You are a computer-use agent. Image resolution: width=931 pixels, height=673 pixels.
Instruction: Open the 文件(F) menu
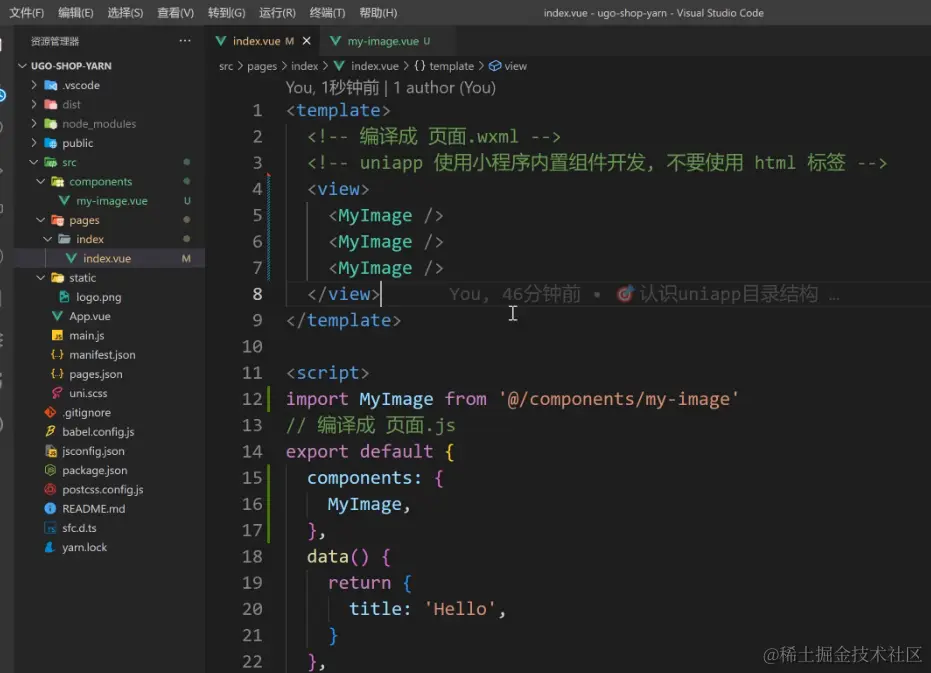[x=26, y=12]
